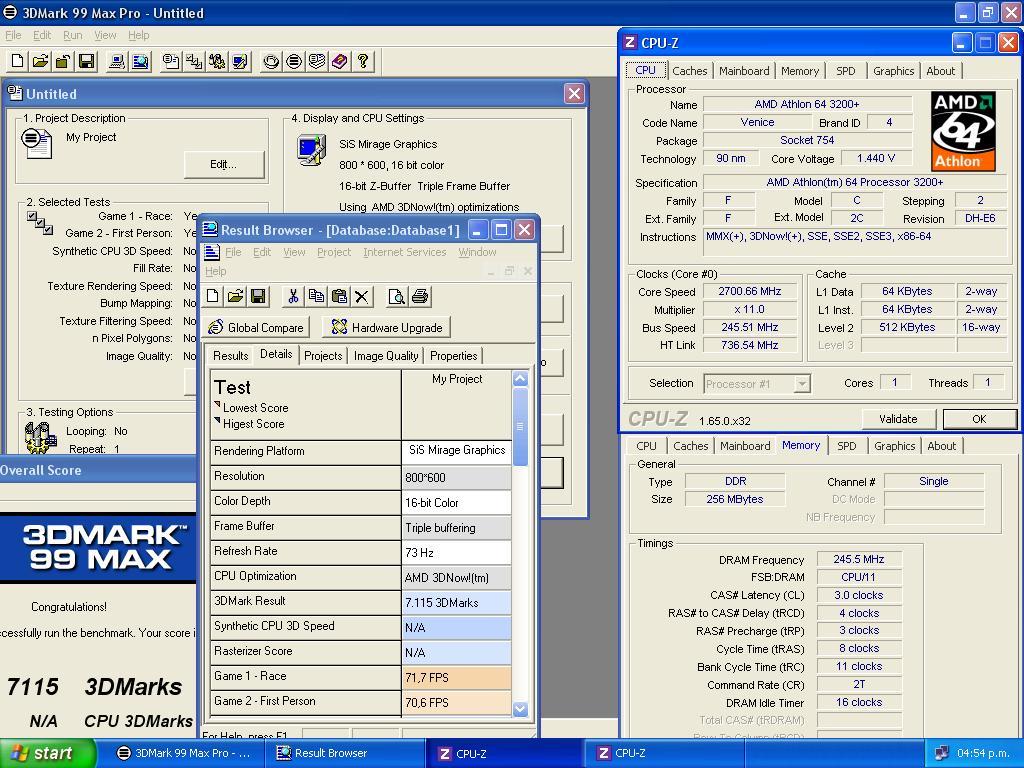
Task: Click the Validate button in CPU-Z
Action: pyautogui.click(x=899, y=419)
